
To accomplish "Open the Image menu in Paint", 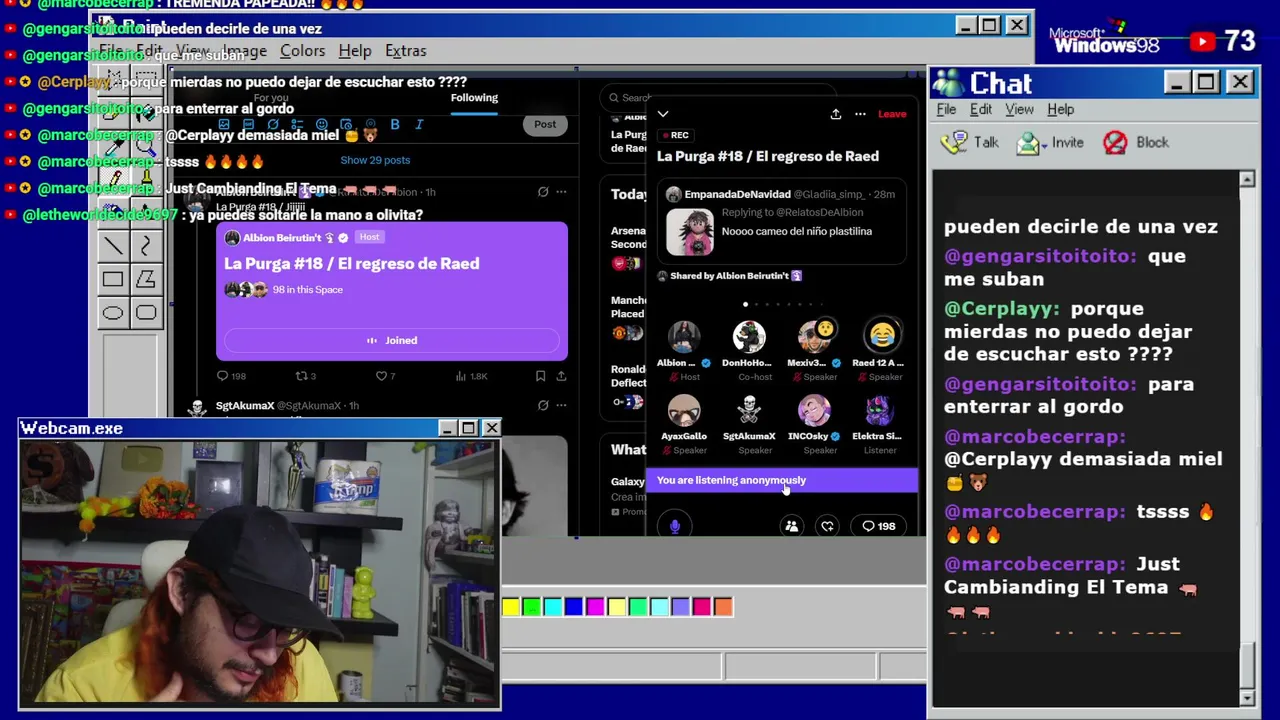I will [244, 51].
